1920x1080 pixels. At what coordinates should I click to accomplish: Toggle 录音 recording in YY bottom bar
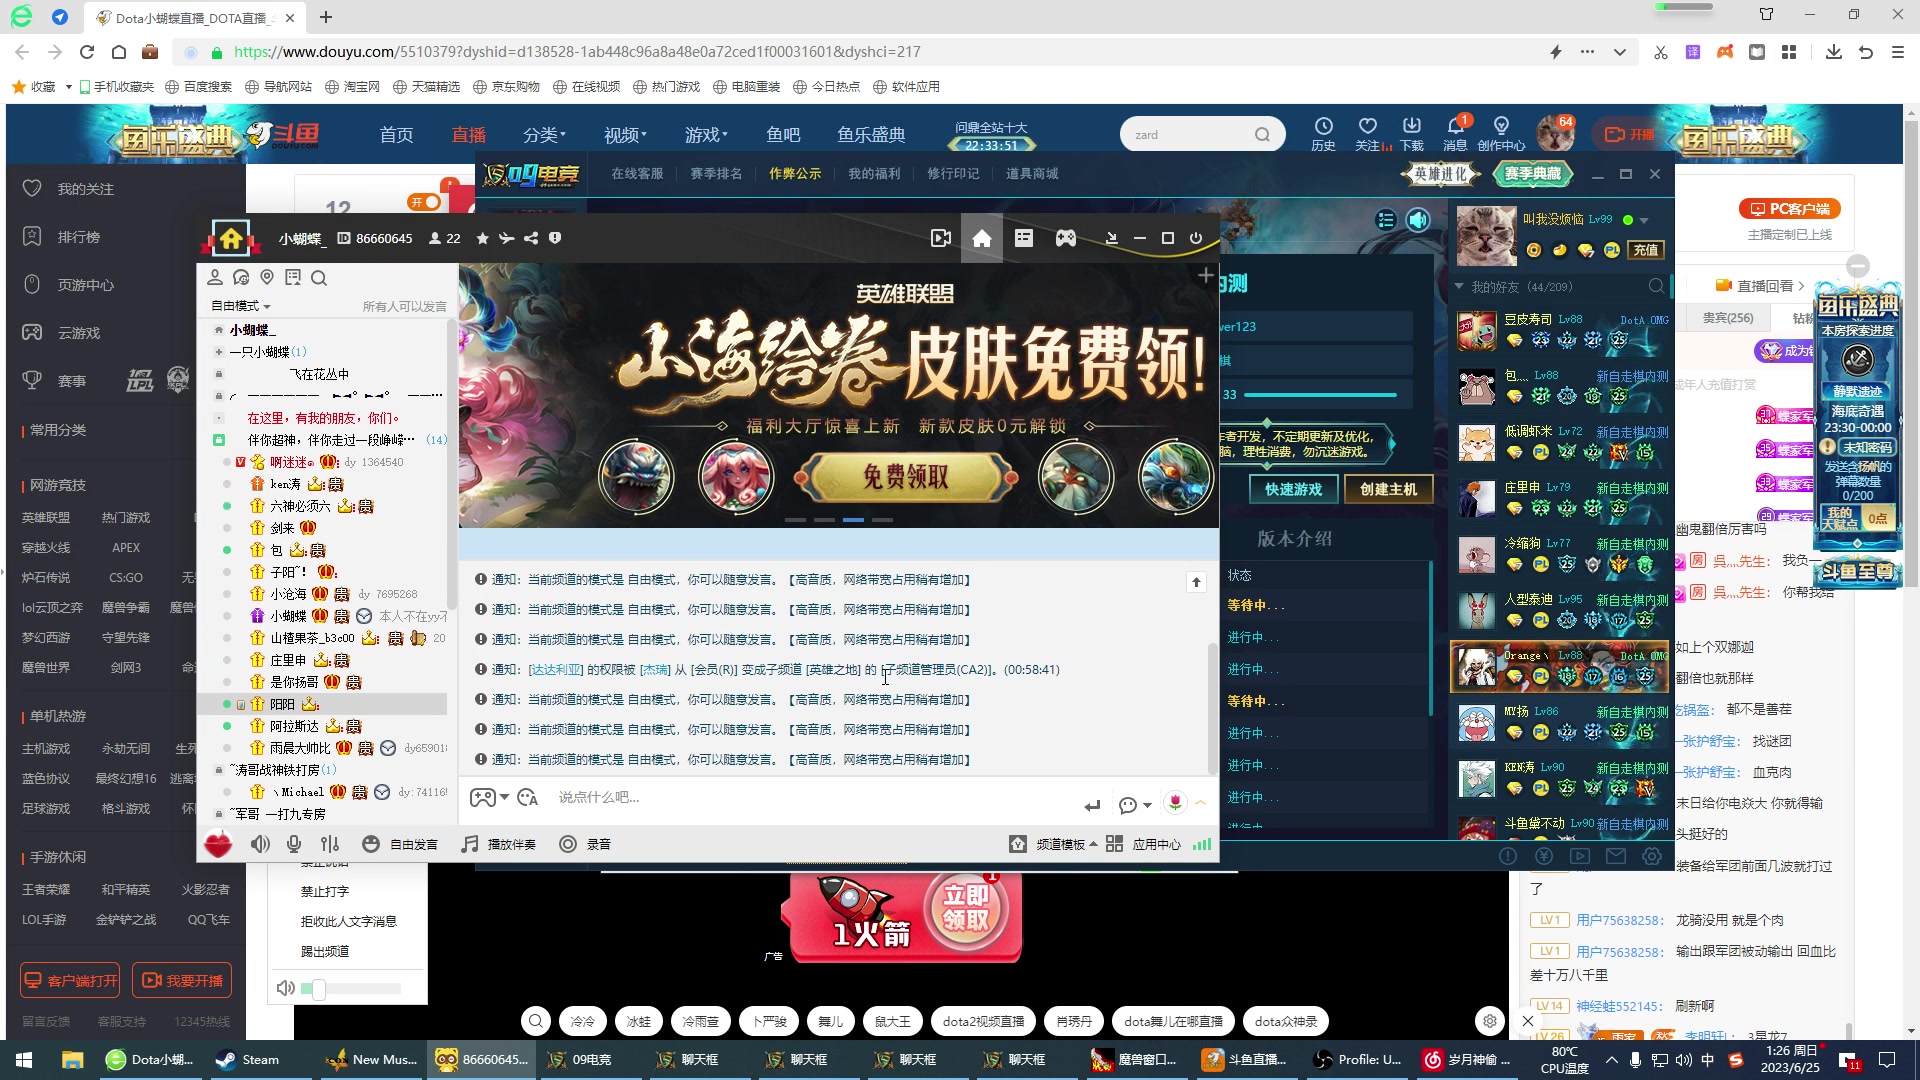pos(585,844)
